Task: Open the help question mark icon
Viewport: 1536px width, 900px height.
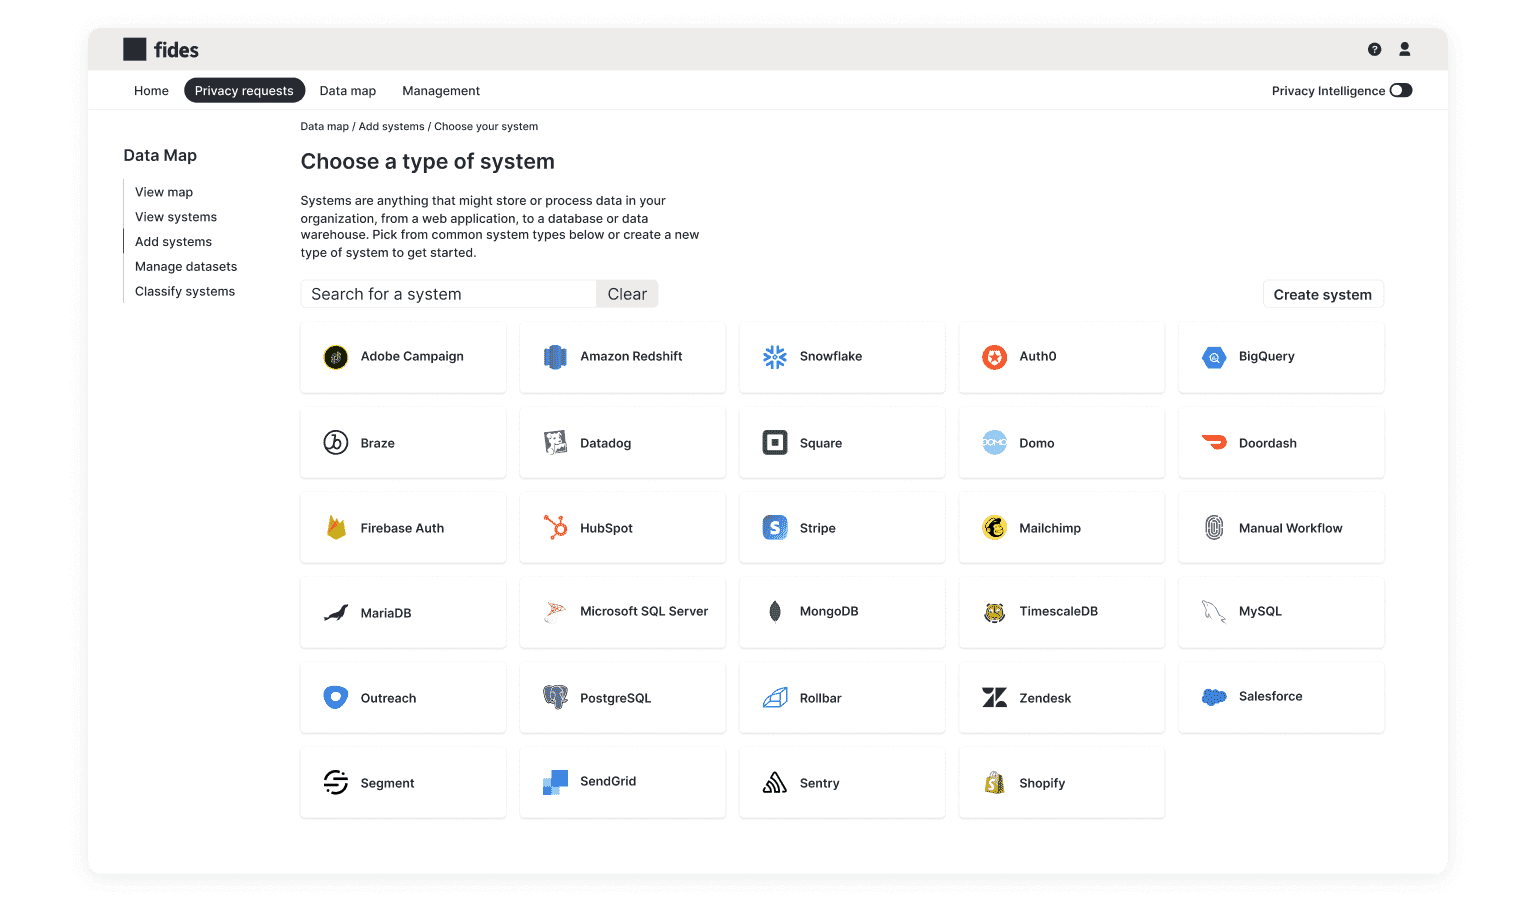Action: pyautogui.click(x=1375, y=49)
